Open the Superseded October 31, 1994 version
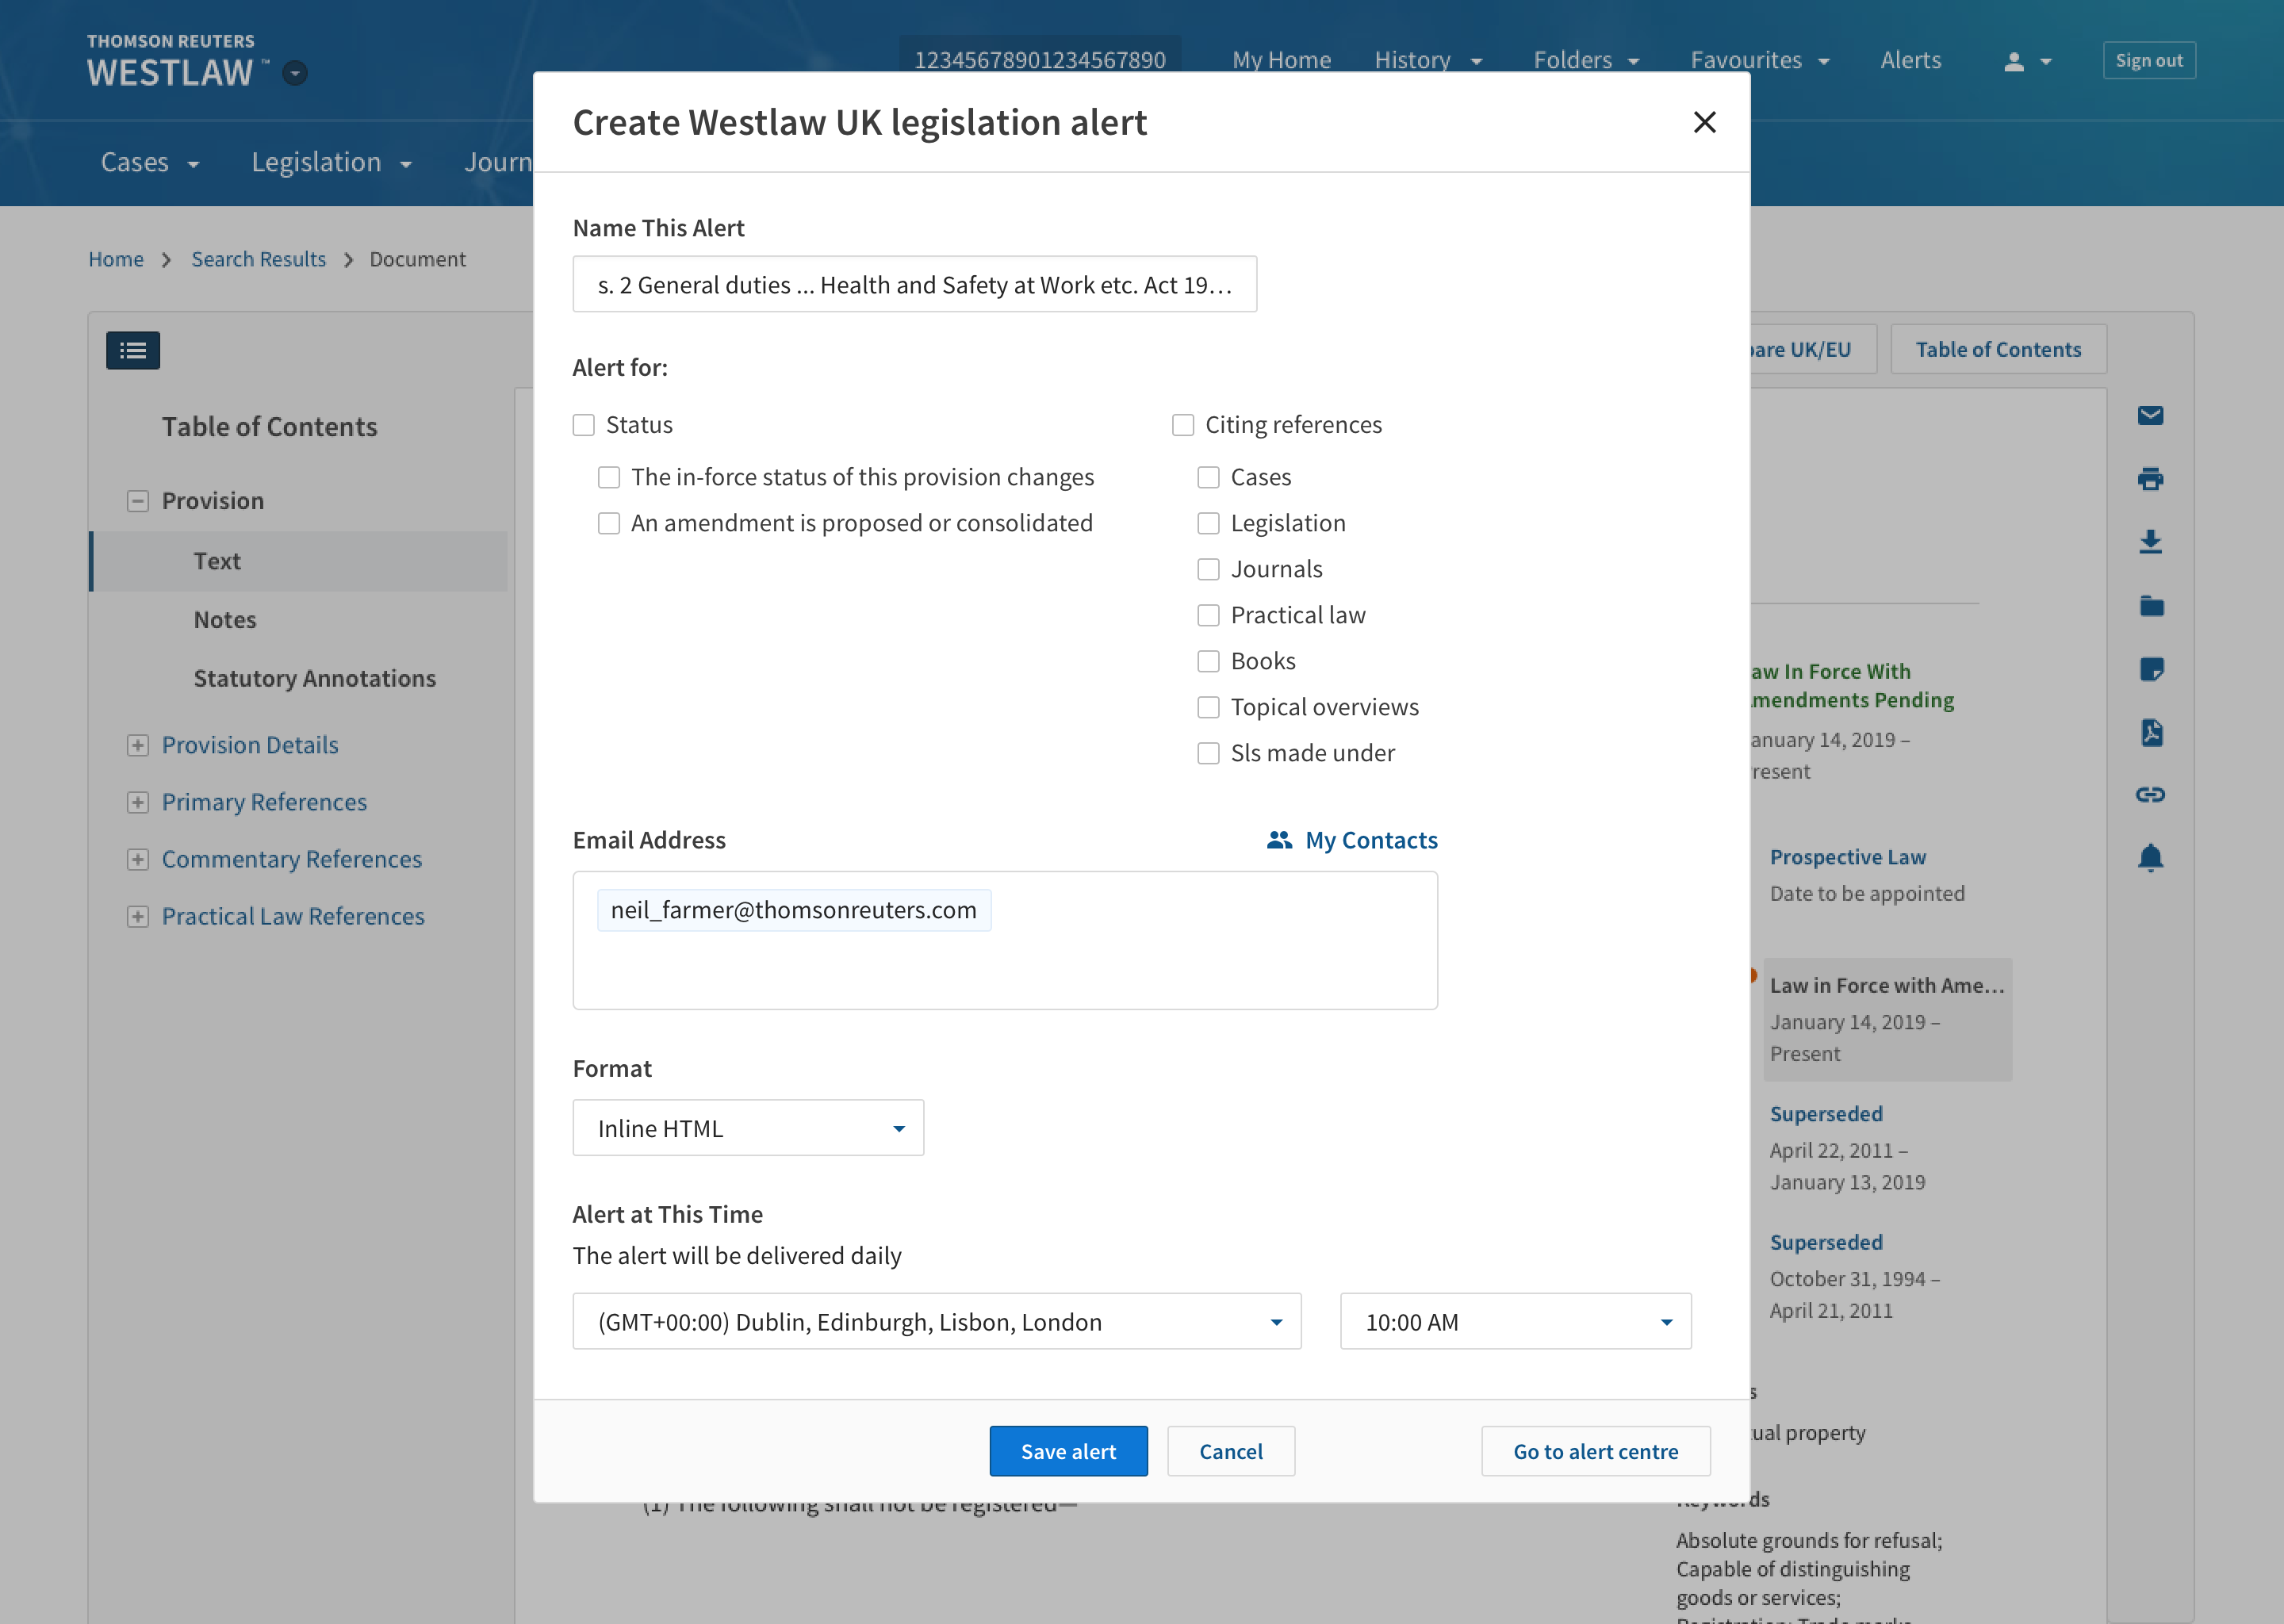The height and width of the screenshot is (1624, 2284). pyautogui.click(x=1826, y=1242)
